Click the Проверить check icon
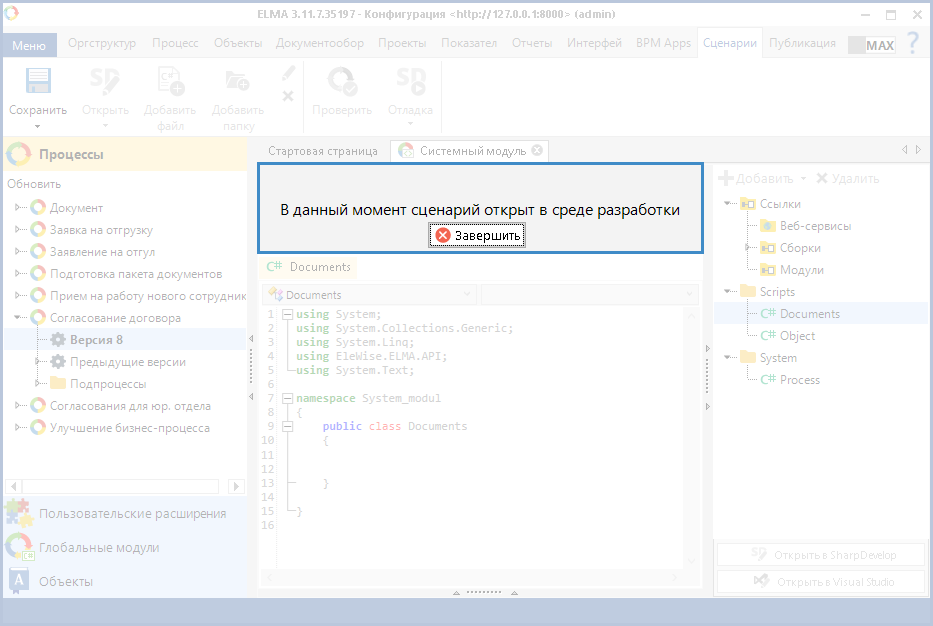Image resolution: width=933 pixels, height=626 pixels. point(342,83)
